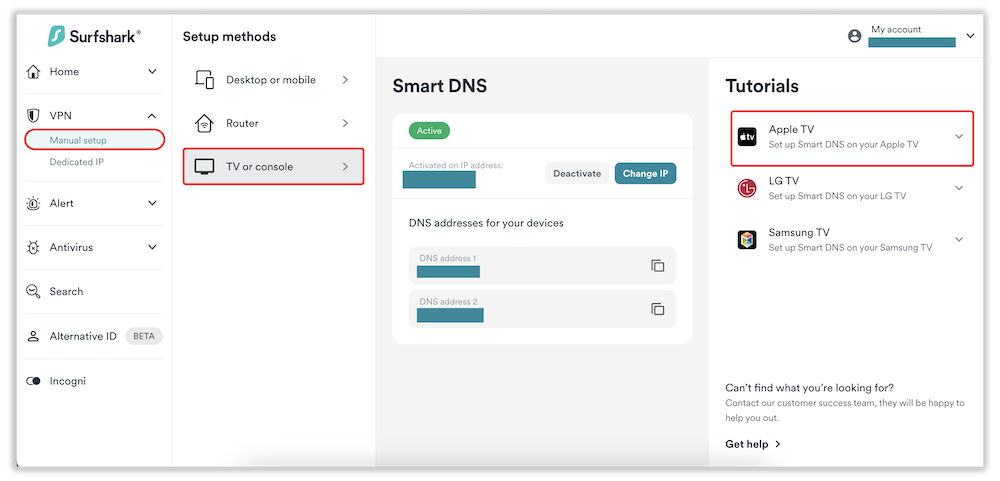Expand the Alert menu chevron
The image size is (1000, 481).
152,204
